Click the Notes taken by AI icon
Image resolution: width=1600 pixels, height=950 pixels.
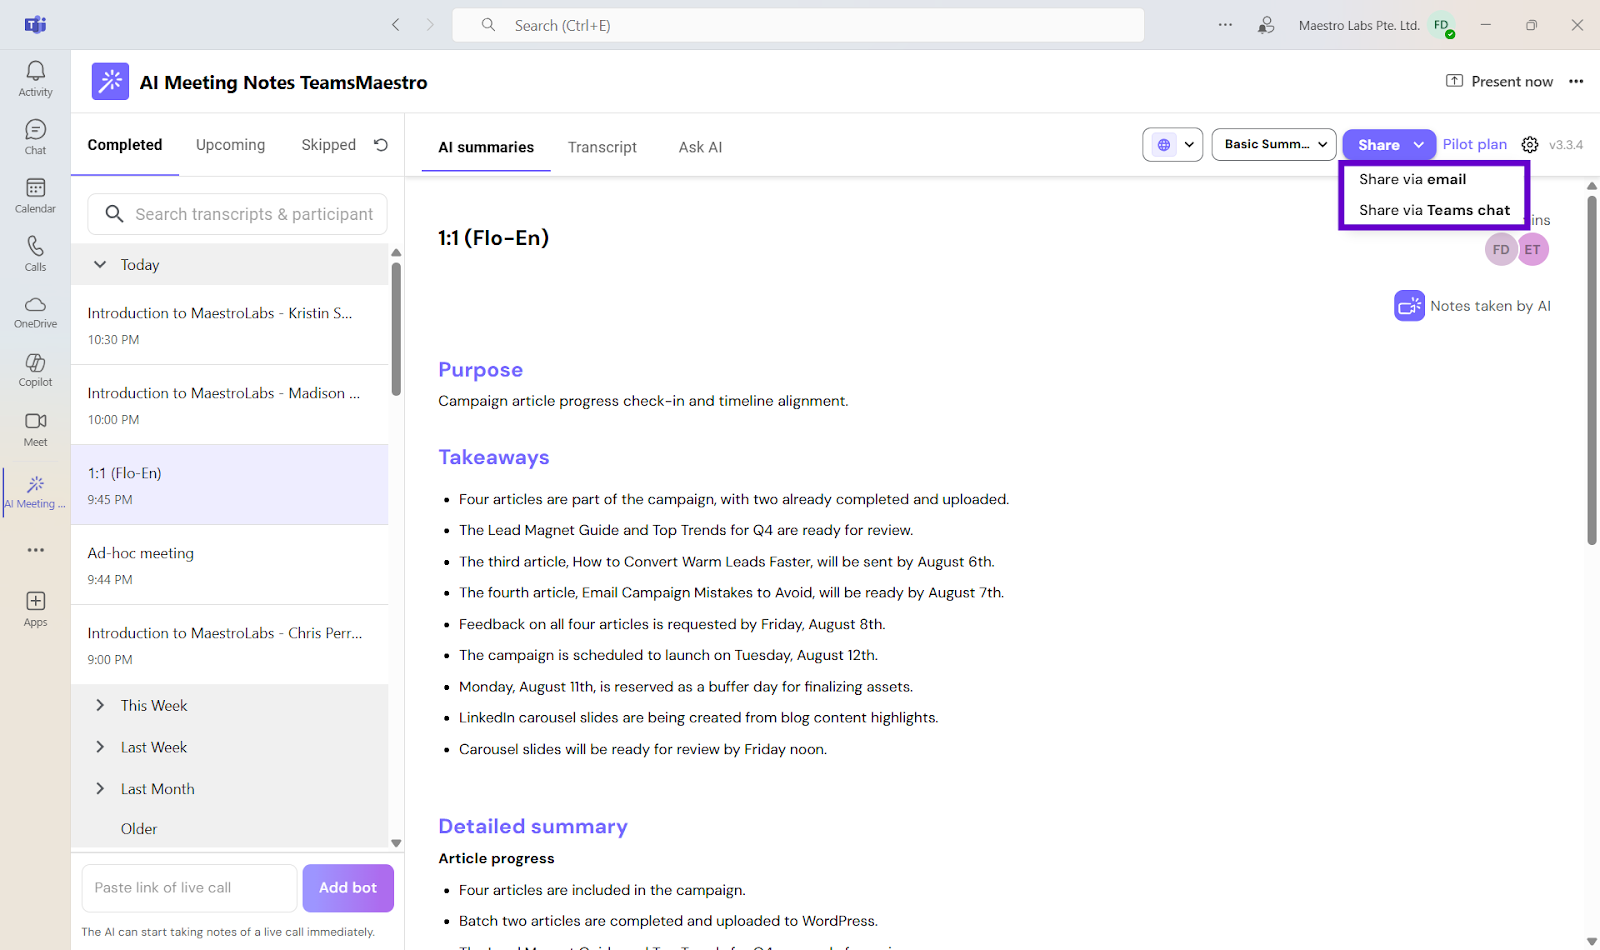(x=1409, y=306)
